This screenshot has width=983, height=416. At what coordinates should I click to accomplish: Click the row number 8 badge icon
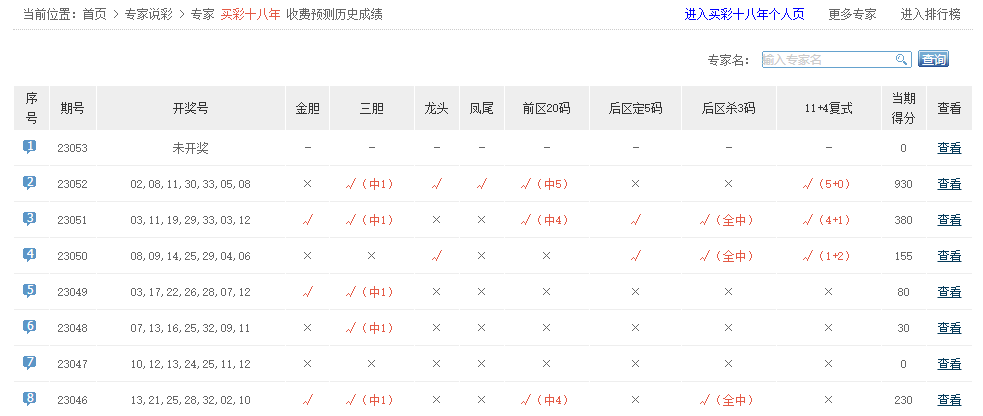(x=30, y=399)
